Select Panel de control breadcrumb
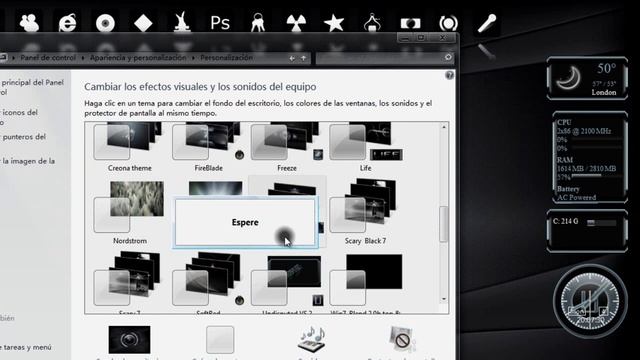The width and height of the screenshot is (640, 360). click(x=48, y=58)
